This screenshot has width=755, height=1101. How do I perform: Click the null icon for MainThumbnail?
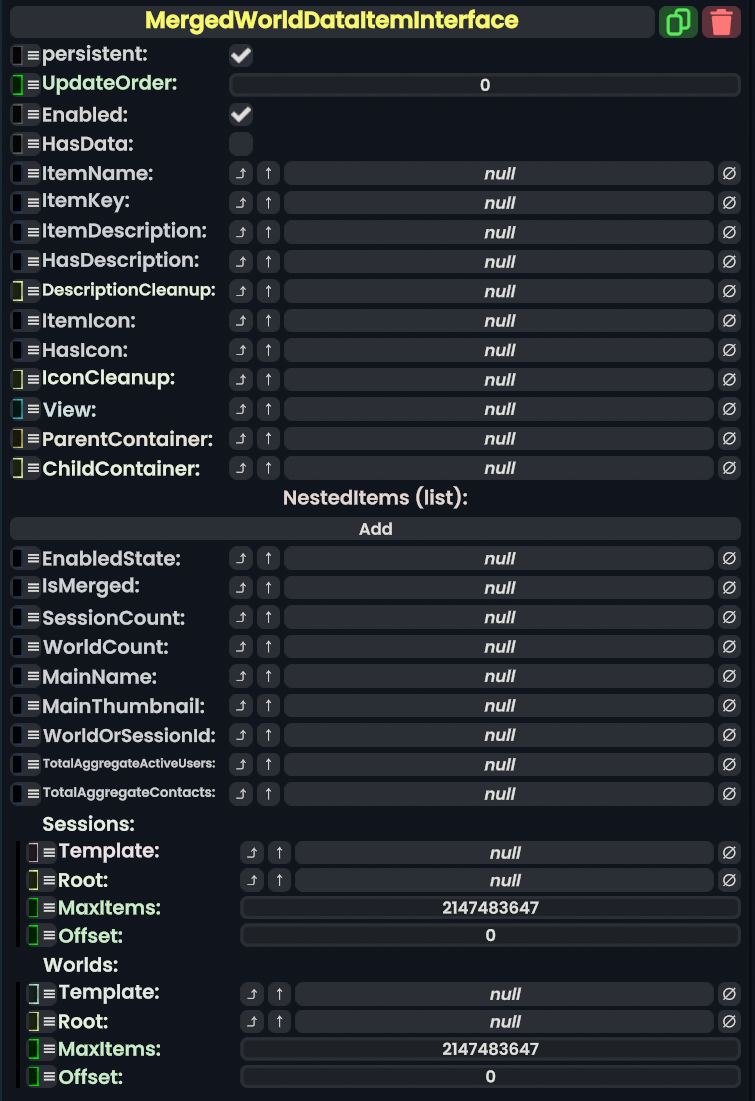pyautogui.click(x=729, y=706)
